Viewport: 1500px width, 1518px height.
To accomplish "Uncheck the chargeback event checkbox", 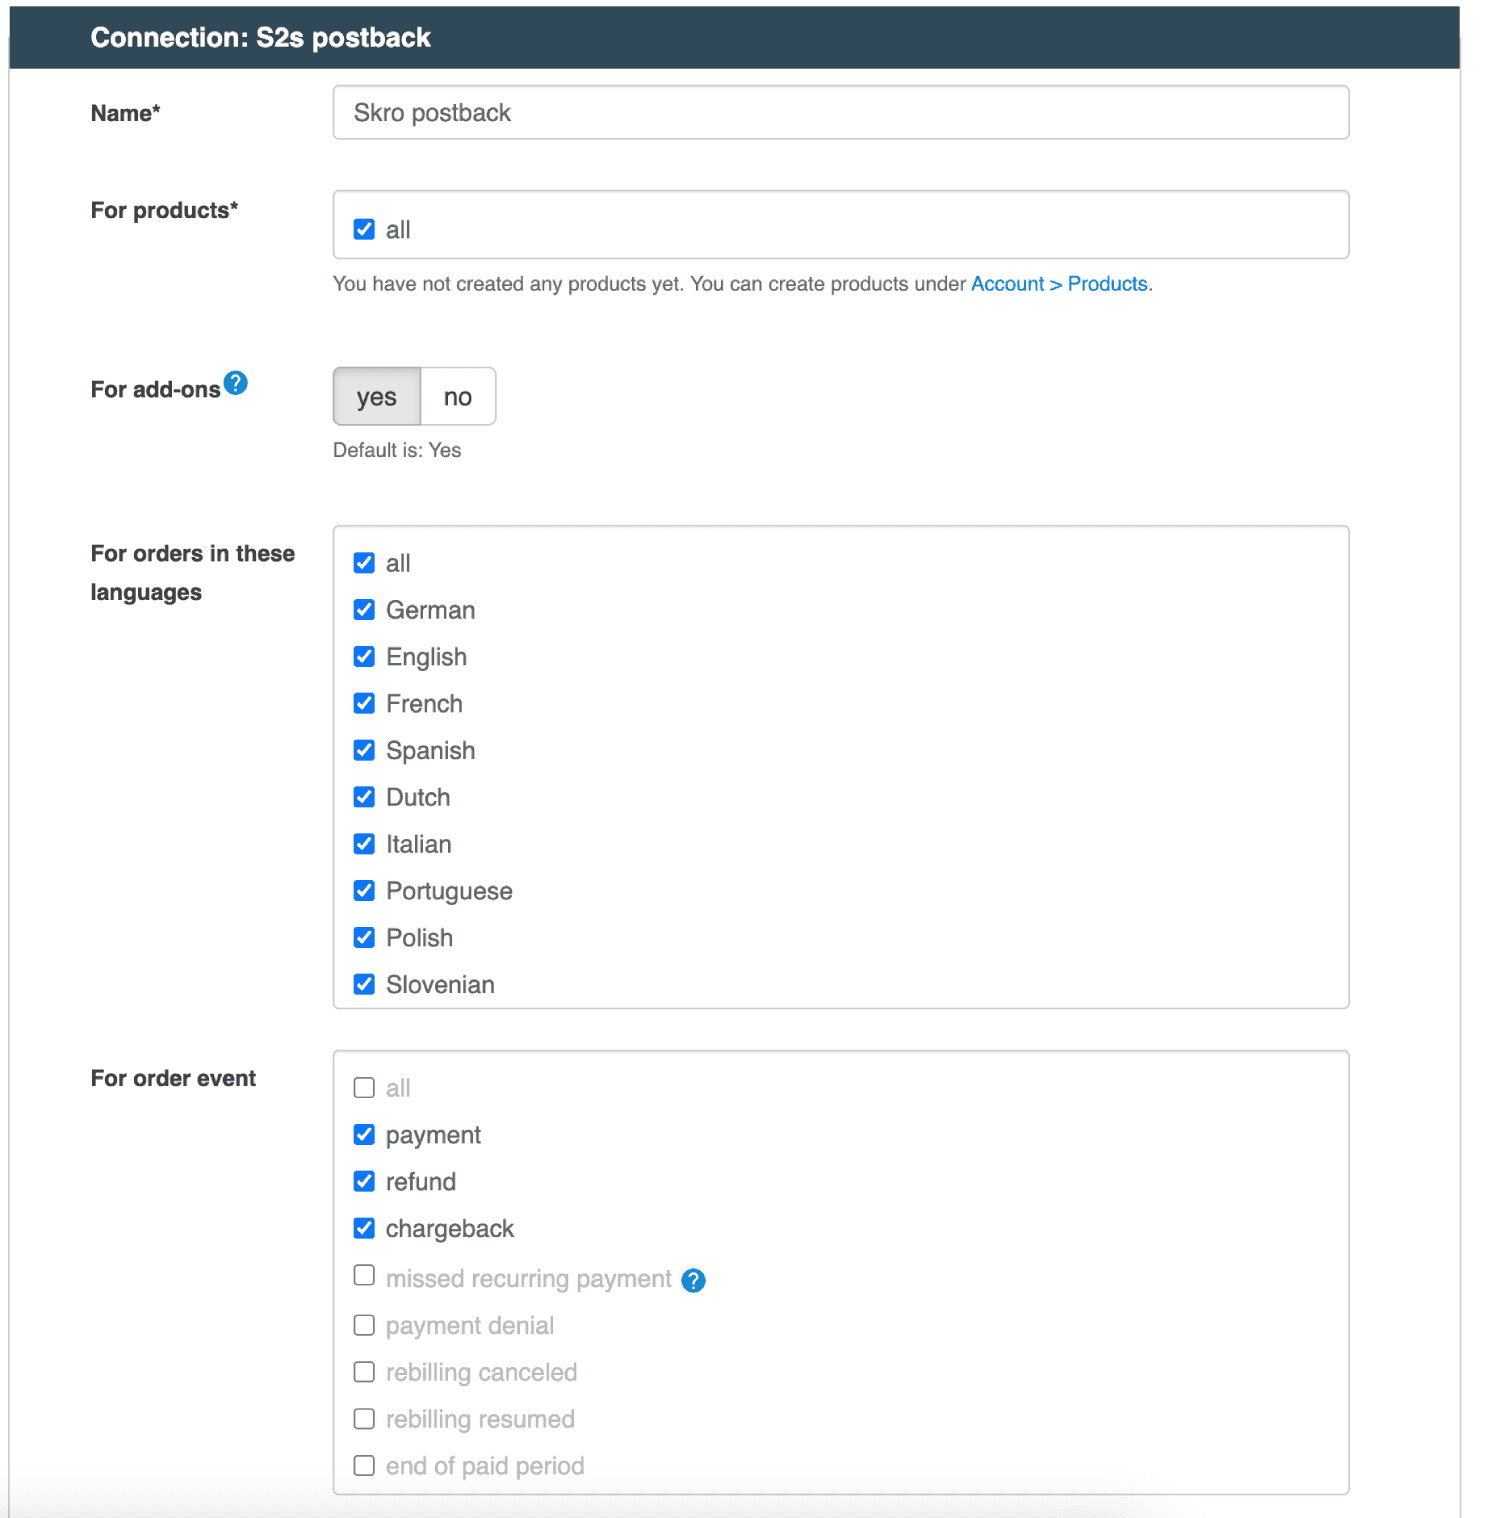I will pyautogui.click(x=364, y=1228).
